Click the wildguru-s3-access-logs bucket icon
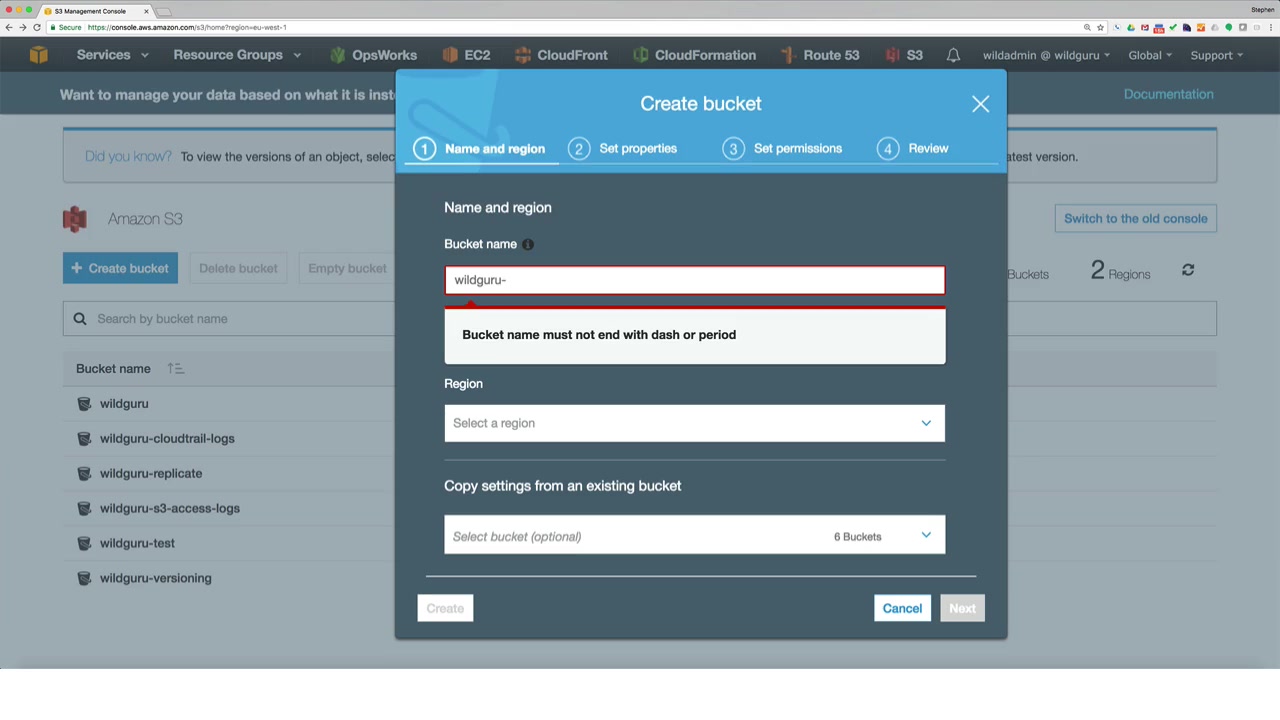Image resolution: width=1280 pixels, height=720 pixels. [84, 509]
